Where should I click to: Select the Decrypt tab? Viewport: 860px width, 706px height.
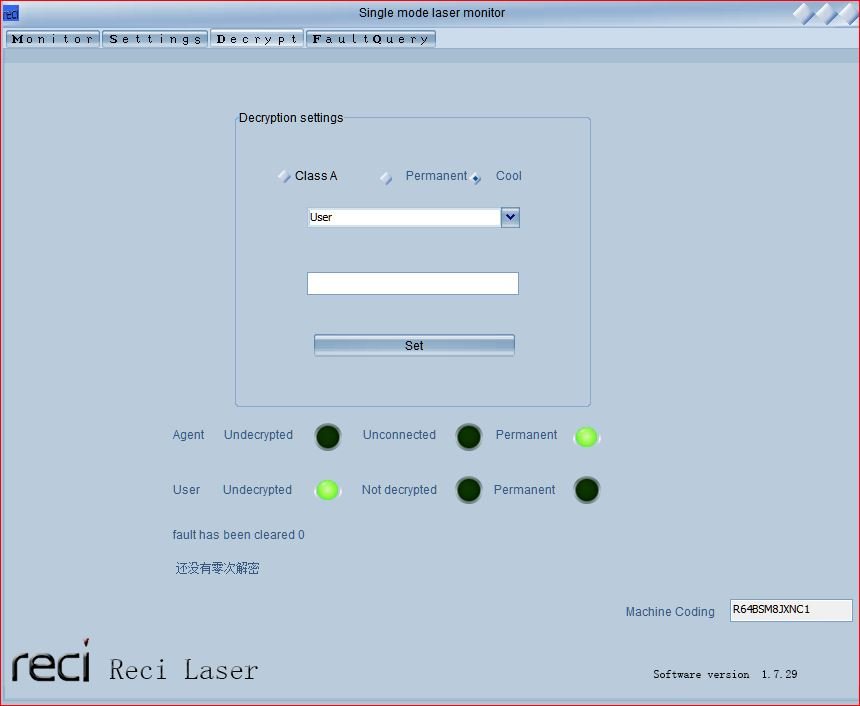(257, 39)
